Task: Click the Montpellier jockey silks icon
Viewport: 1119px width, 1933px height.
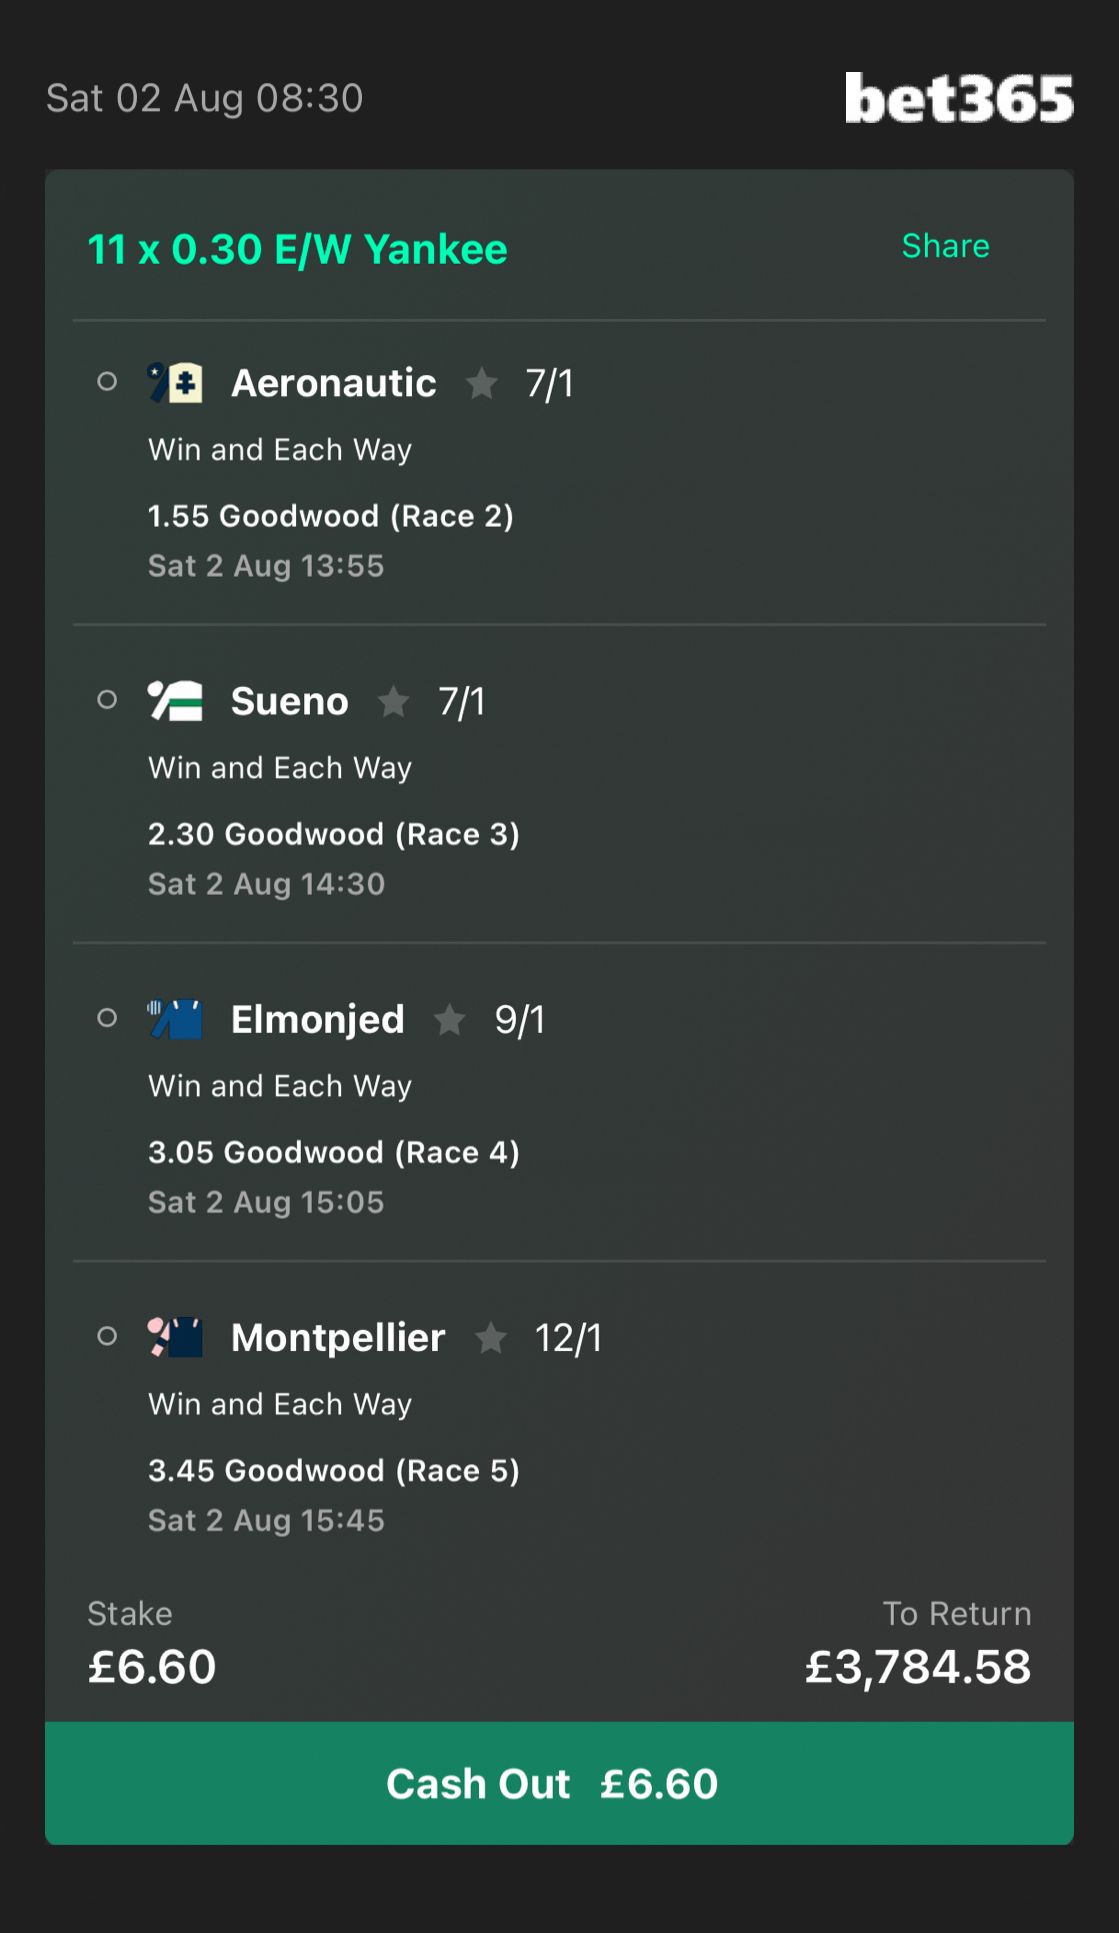Action: point(175,1337)
